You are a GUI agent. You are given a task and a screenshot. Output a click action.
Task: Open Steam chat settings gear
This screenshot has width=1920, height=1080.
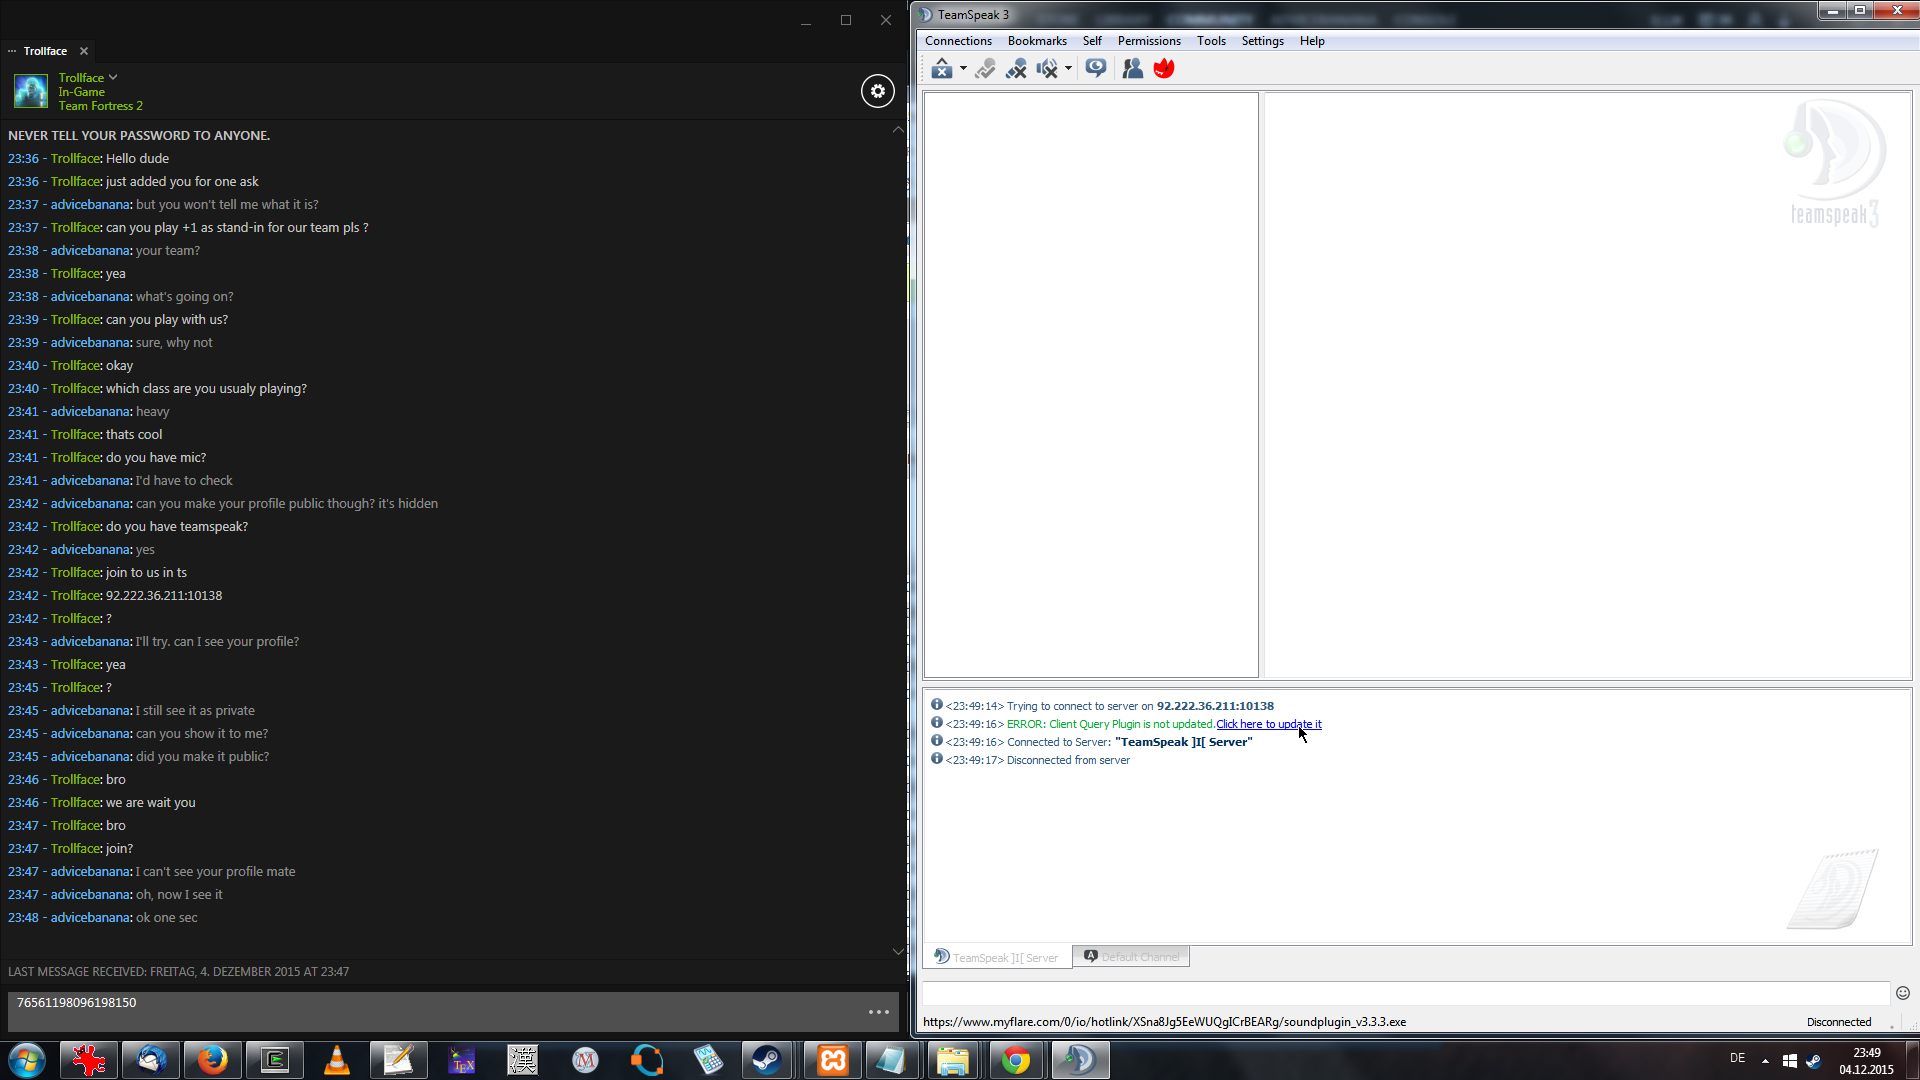tap(877, 91)
